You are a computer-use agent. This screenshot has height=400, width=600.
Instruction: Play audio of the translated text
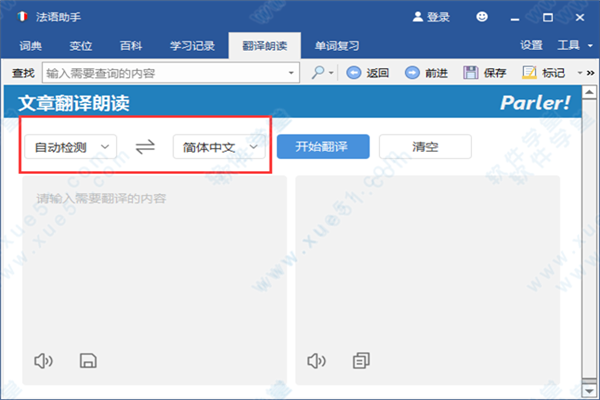pos(316,361)
